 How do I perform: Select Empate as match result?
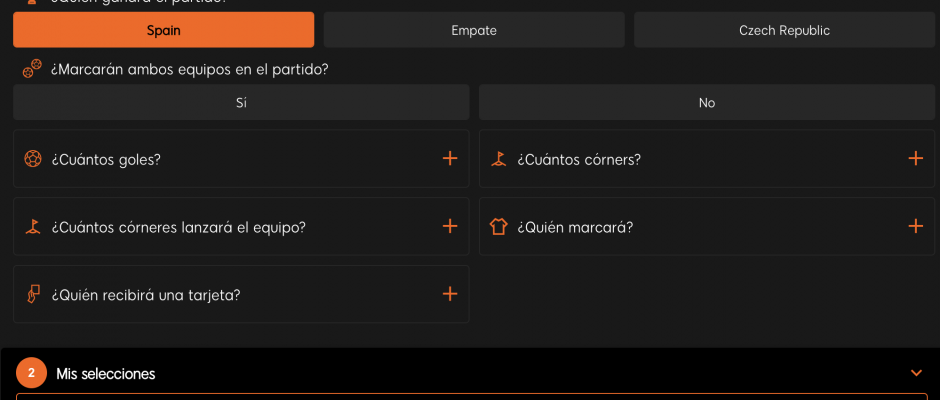point(474,30)
